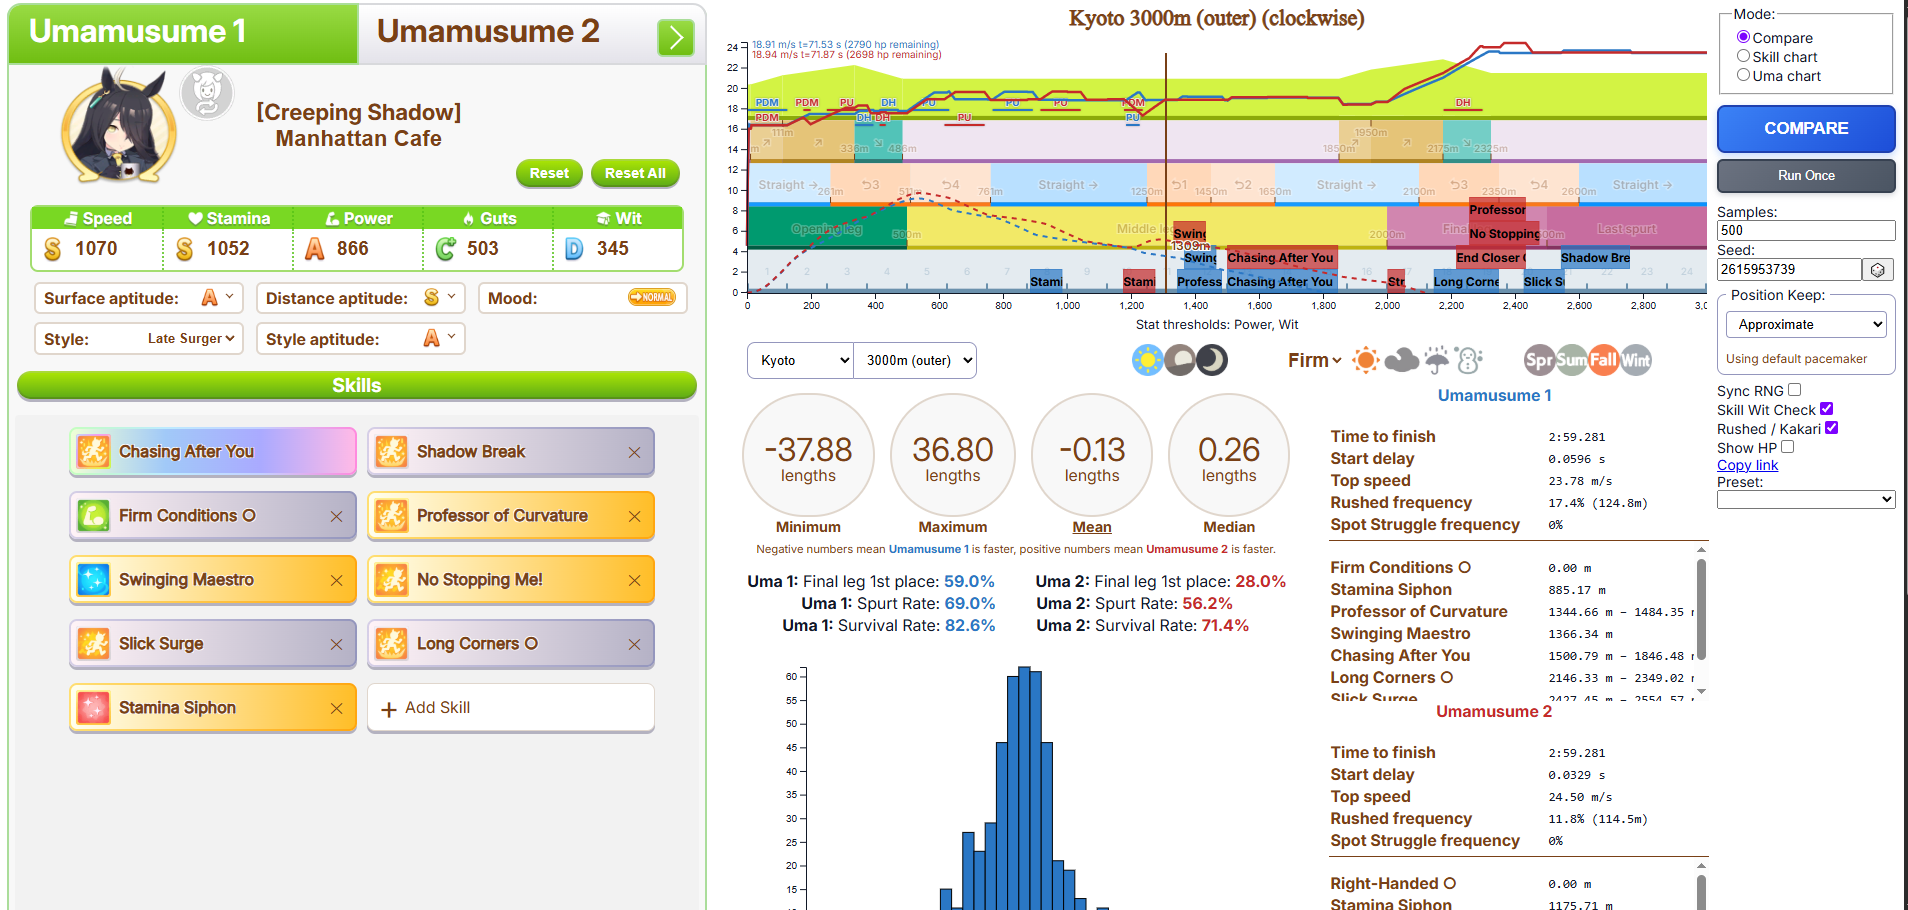Click the Mean statistic link
Screen dimensions: 1908x910
point(1092,527)
